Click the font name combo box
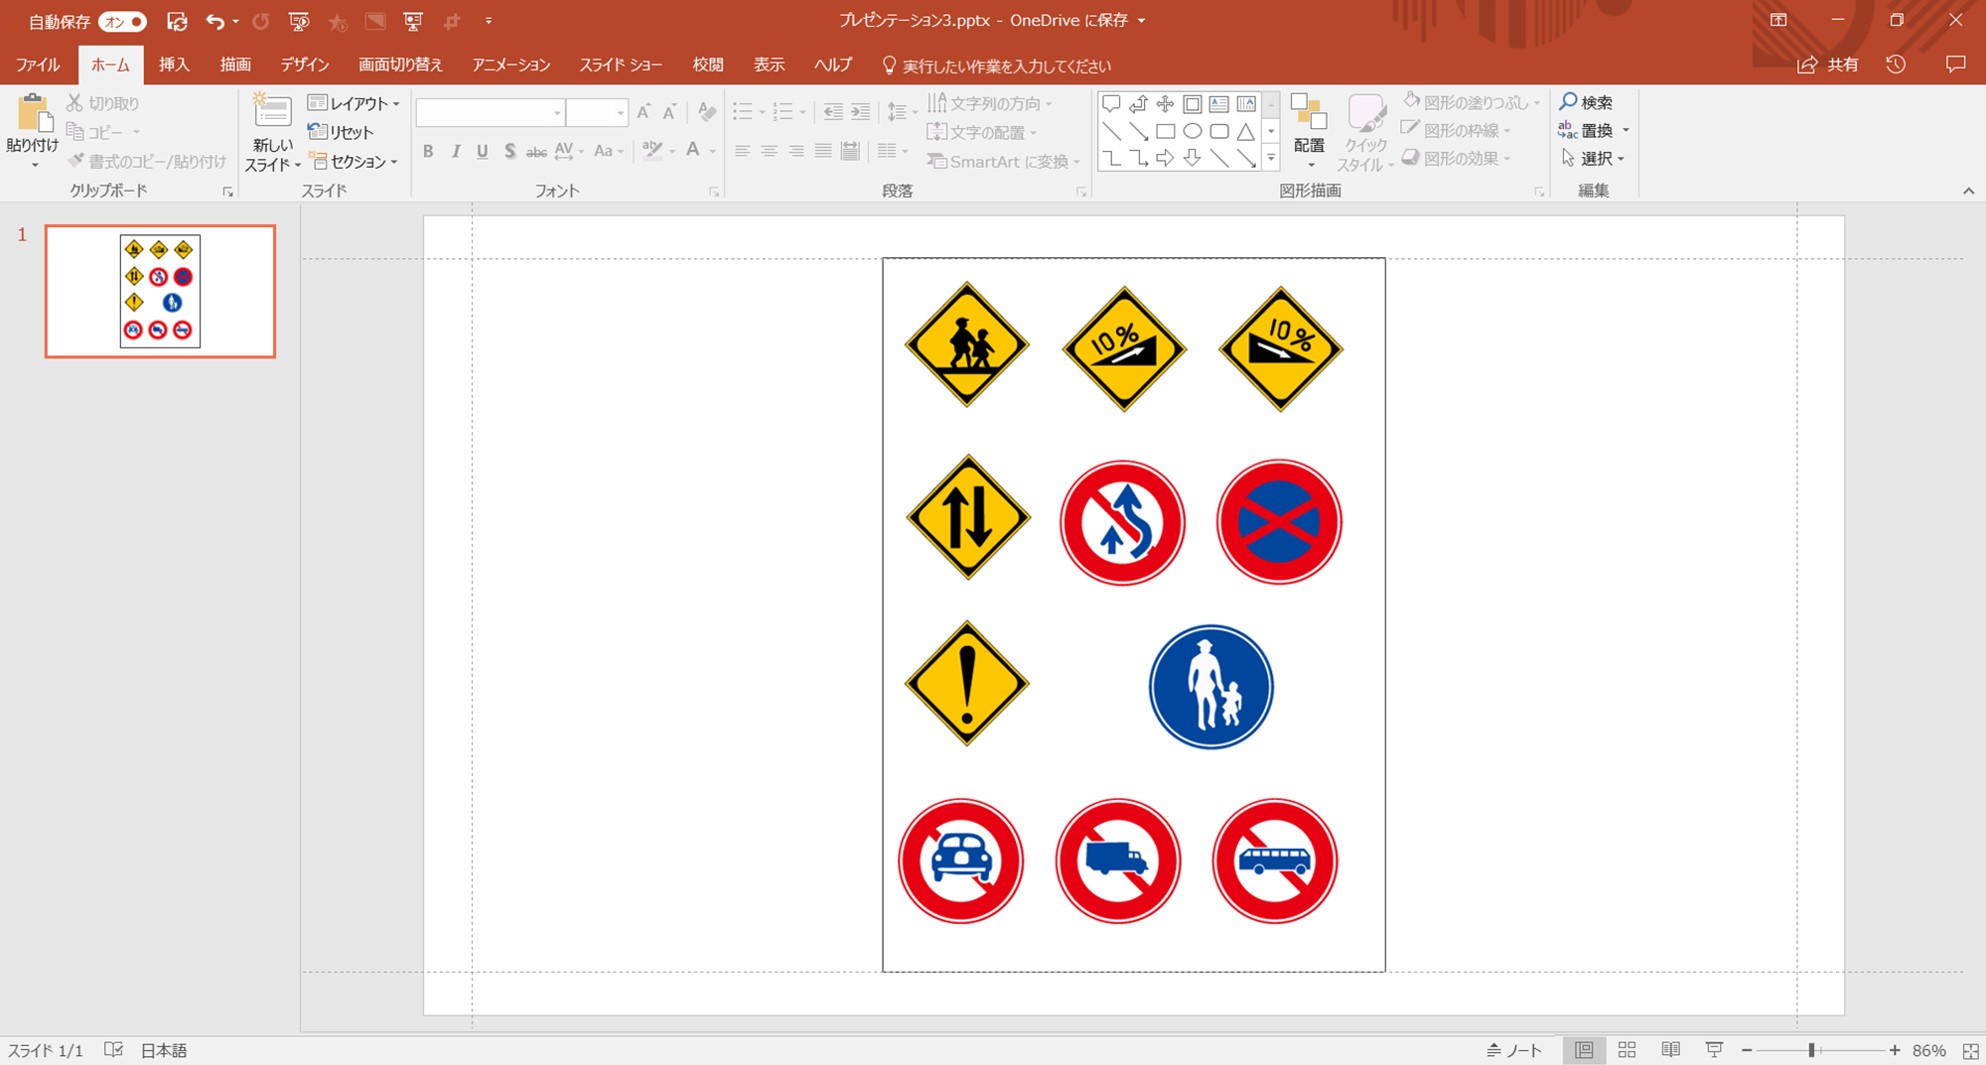This screenshot has height=1065, width=1986. (x=490, y=113)
